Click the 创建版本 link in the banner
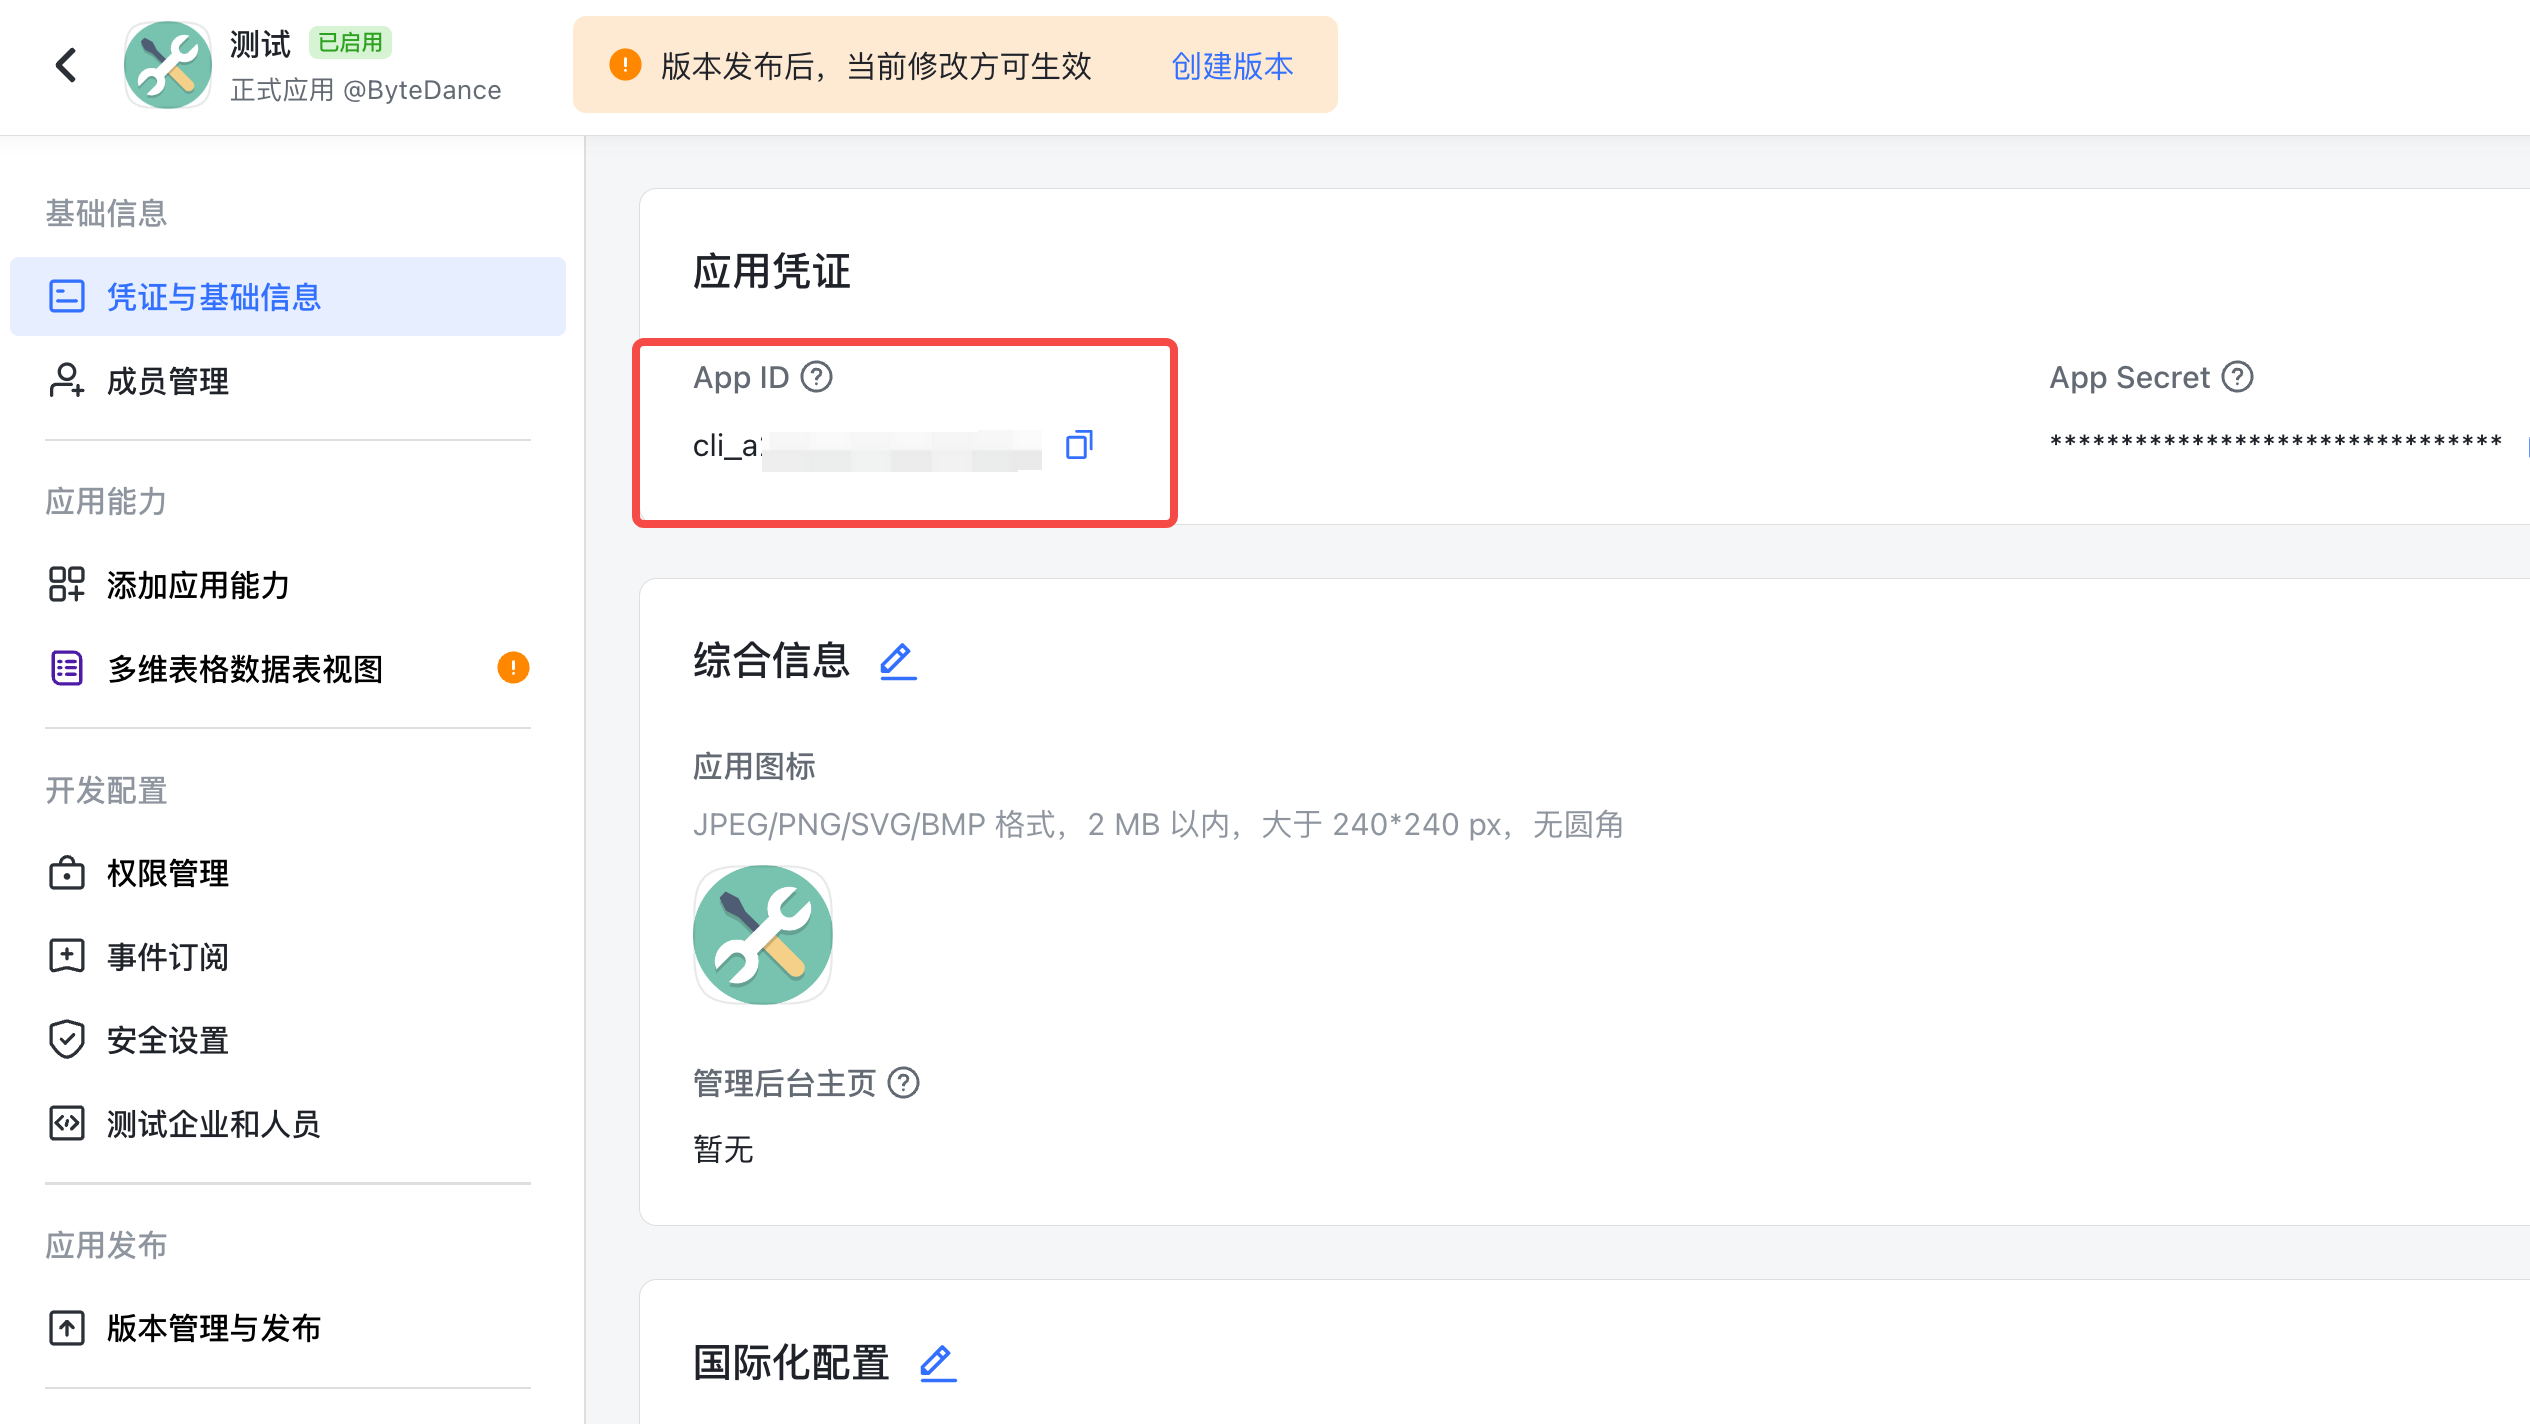This screenshot has width=2530, height=1424. click(1231, 66)
